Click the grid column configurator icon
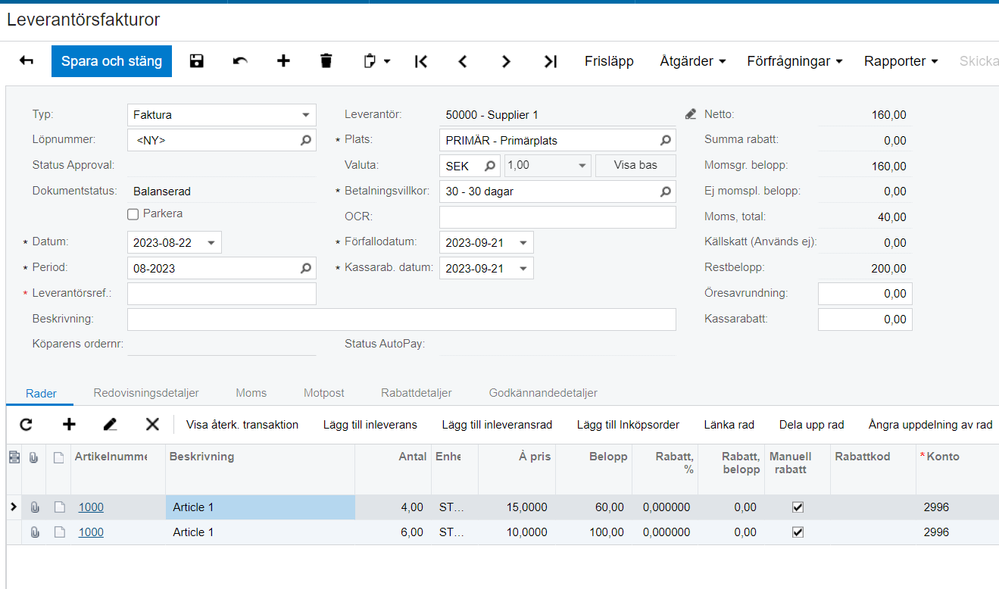The height and width of the screenshot is (589, 999). (x=14, y=457)
